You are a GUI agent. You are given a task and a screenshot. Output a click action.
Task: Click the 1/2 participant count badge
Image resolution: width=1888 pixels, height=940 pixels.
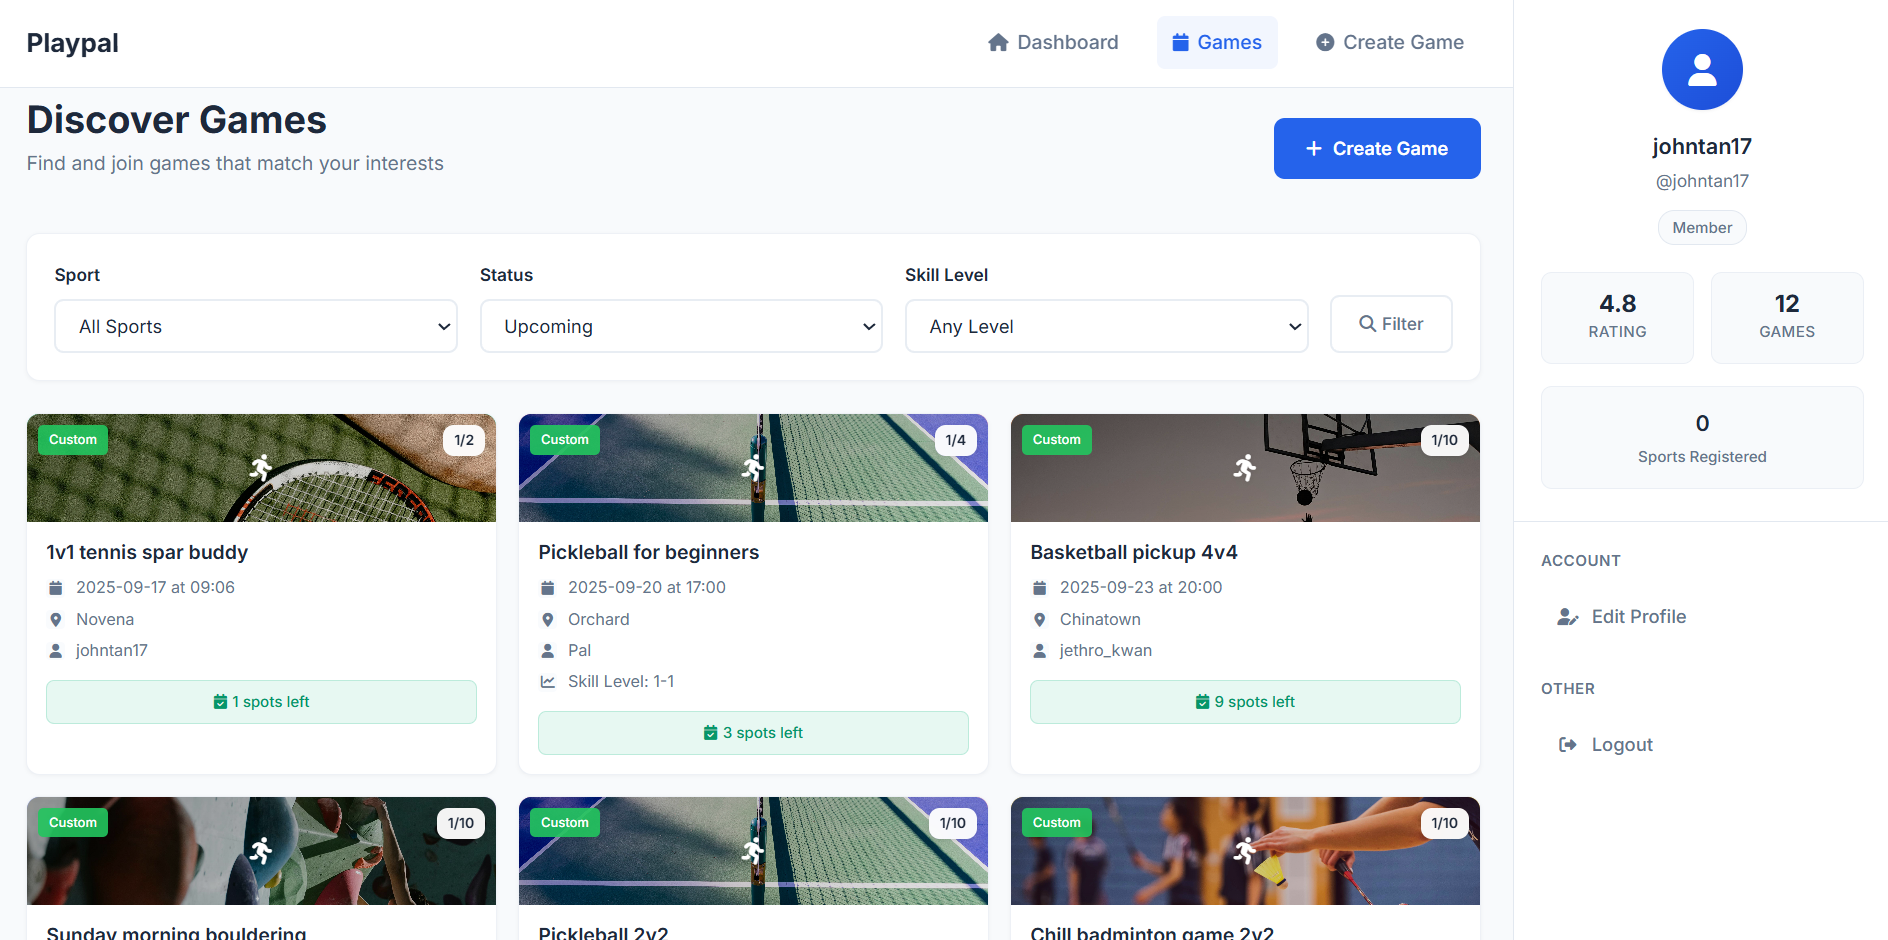[x=464, y=440]
